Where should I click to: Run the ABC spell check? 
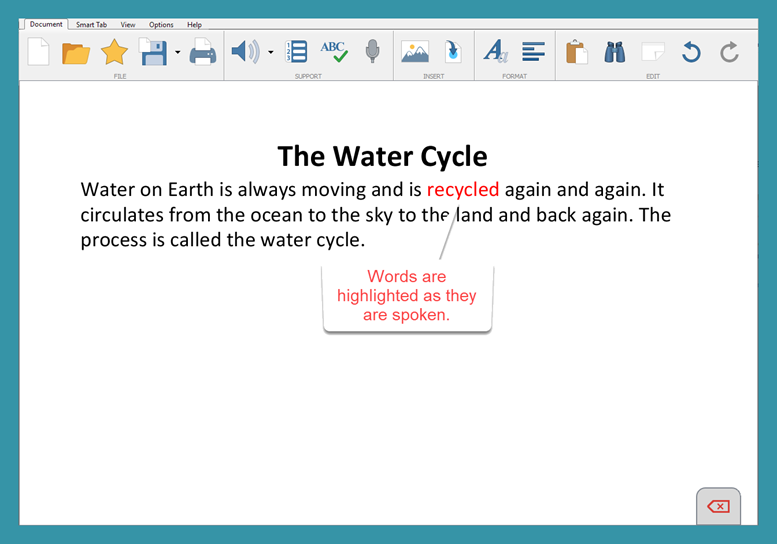[x=334, y=51]
